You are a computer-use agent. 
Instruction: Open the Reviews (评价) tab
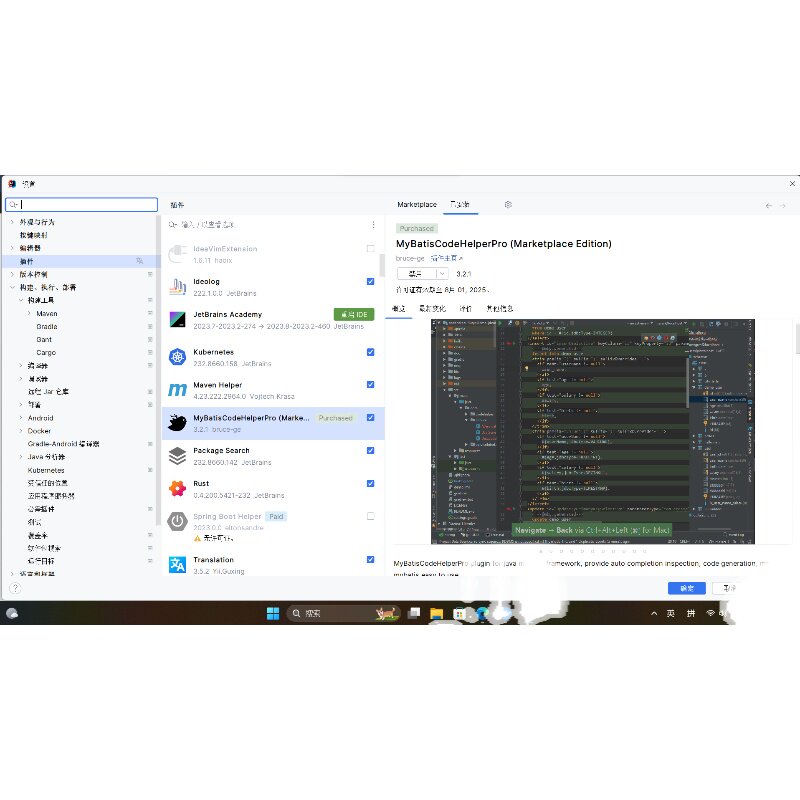click(x=465, y=309)
